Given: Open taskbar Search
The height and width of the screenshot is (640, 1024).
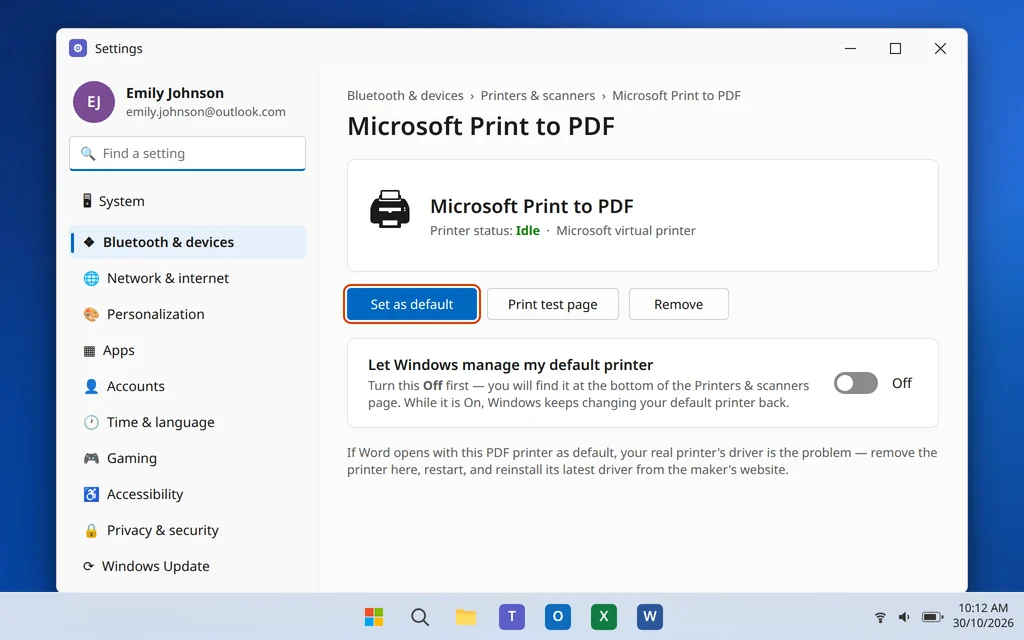Looking at the screenshot, I should (x=420, y=616).
